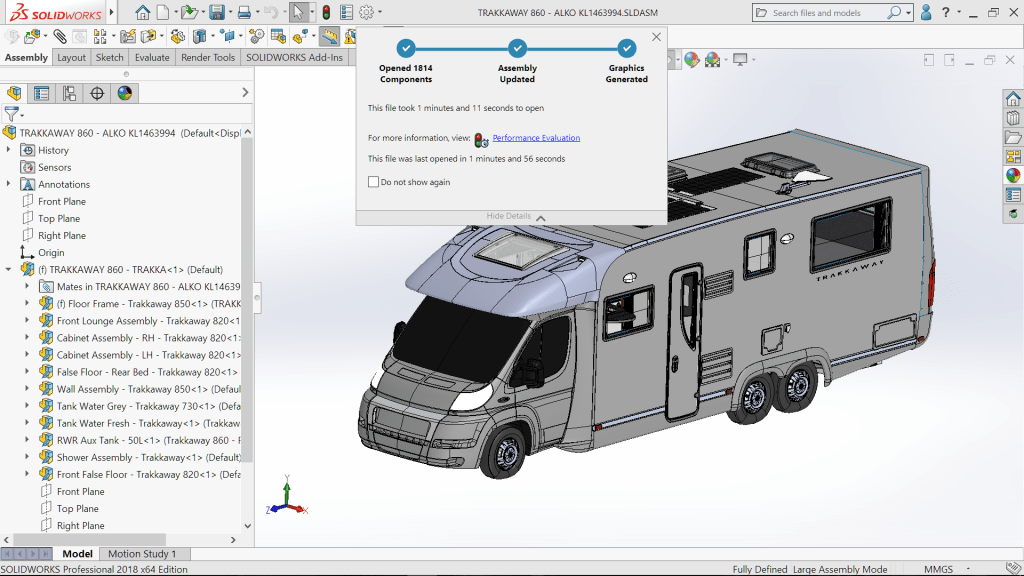Open Design Library in the task pane
This screenshot has width=1024, height=576.
[1013, 119]
